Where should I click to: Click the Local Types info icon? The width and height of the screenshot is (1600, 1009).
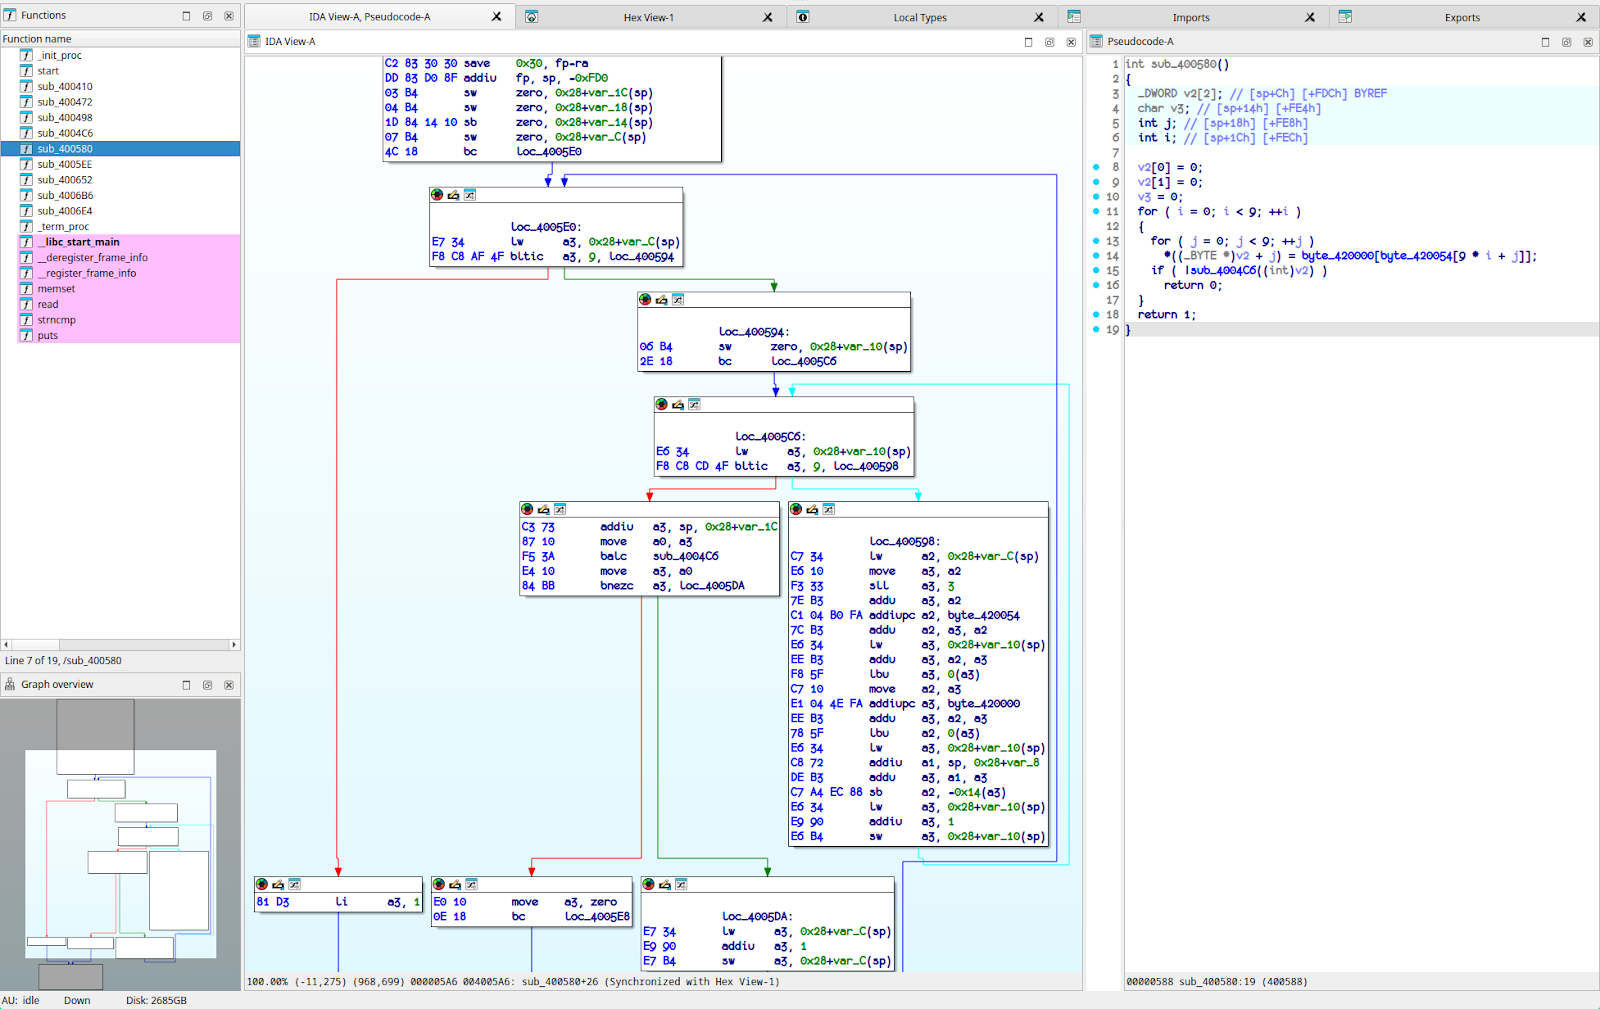point(803,16)
